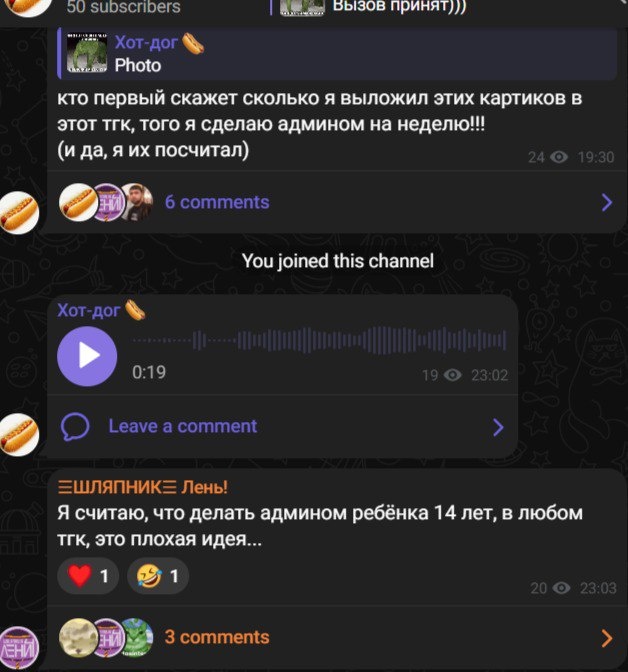Seek within the voice message waveform

click(320, 340)
